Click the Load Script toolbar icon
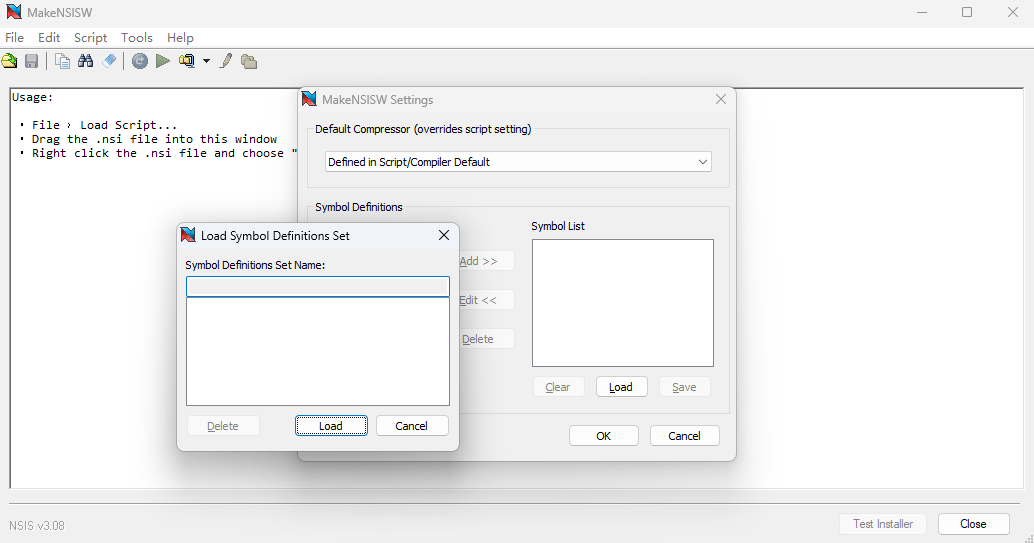The width and height of the screenshot is (1034, 543). coord(10,61)
